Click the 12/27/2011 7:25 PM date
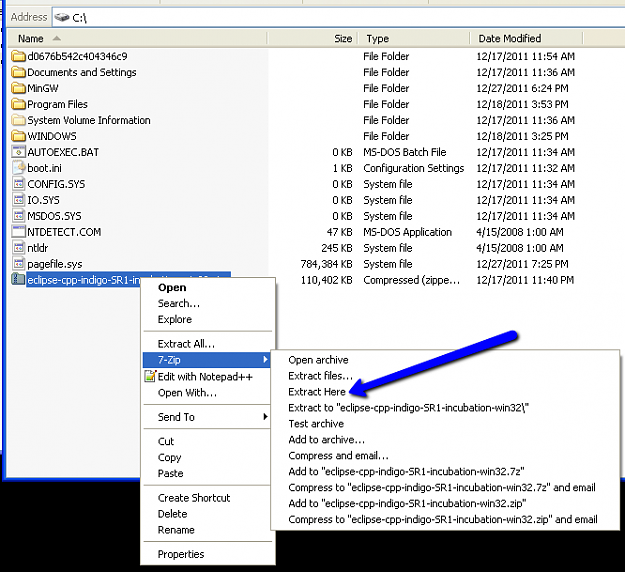 (523, 264)
